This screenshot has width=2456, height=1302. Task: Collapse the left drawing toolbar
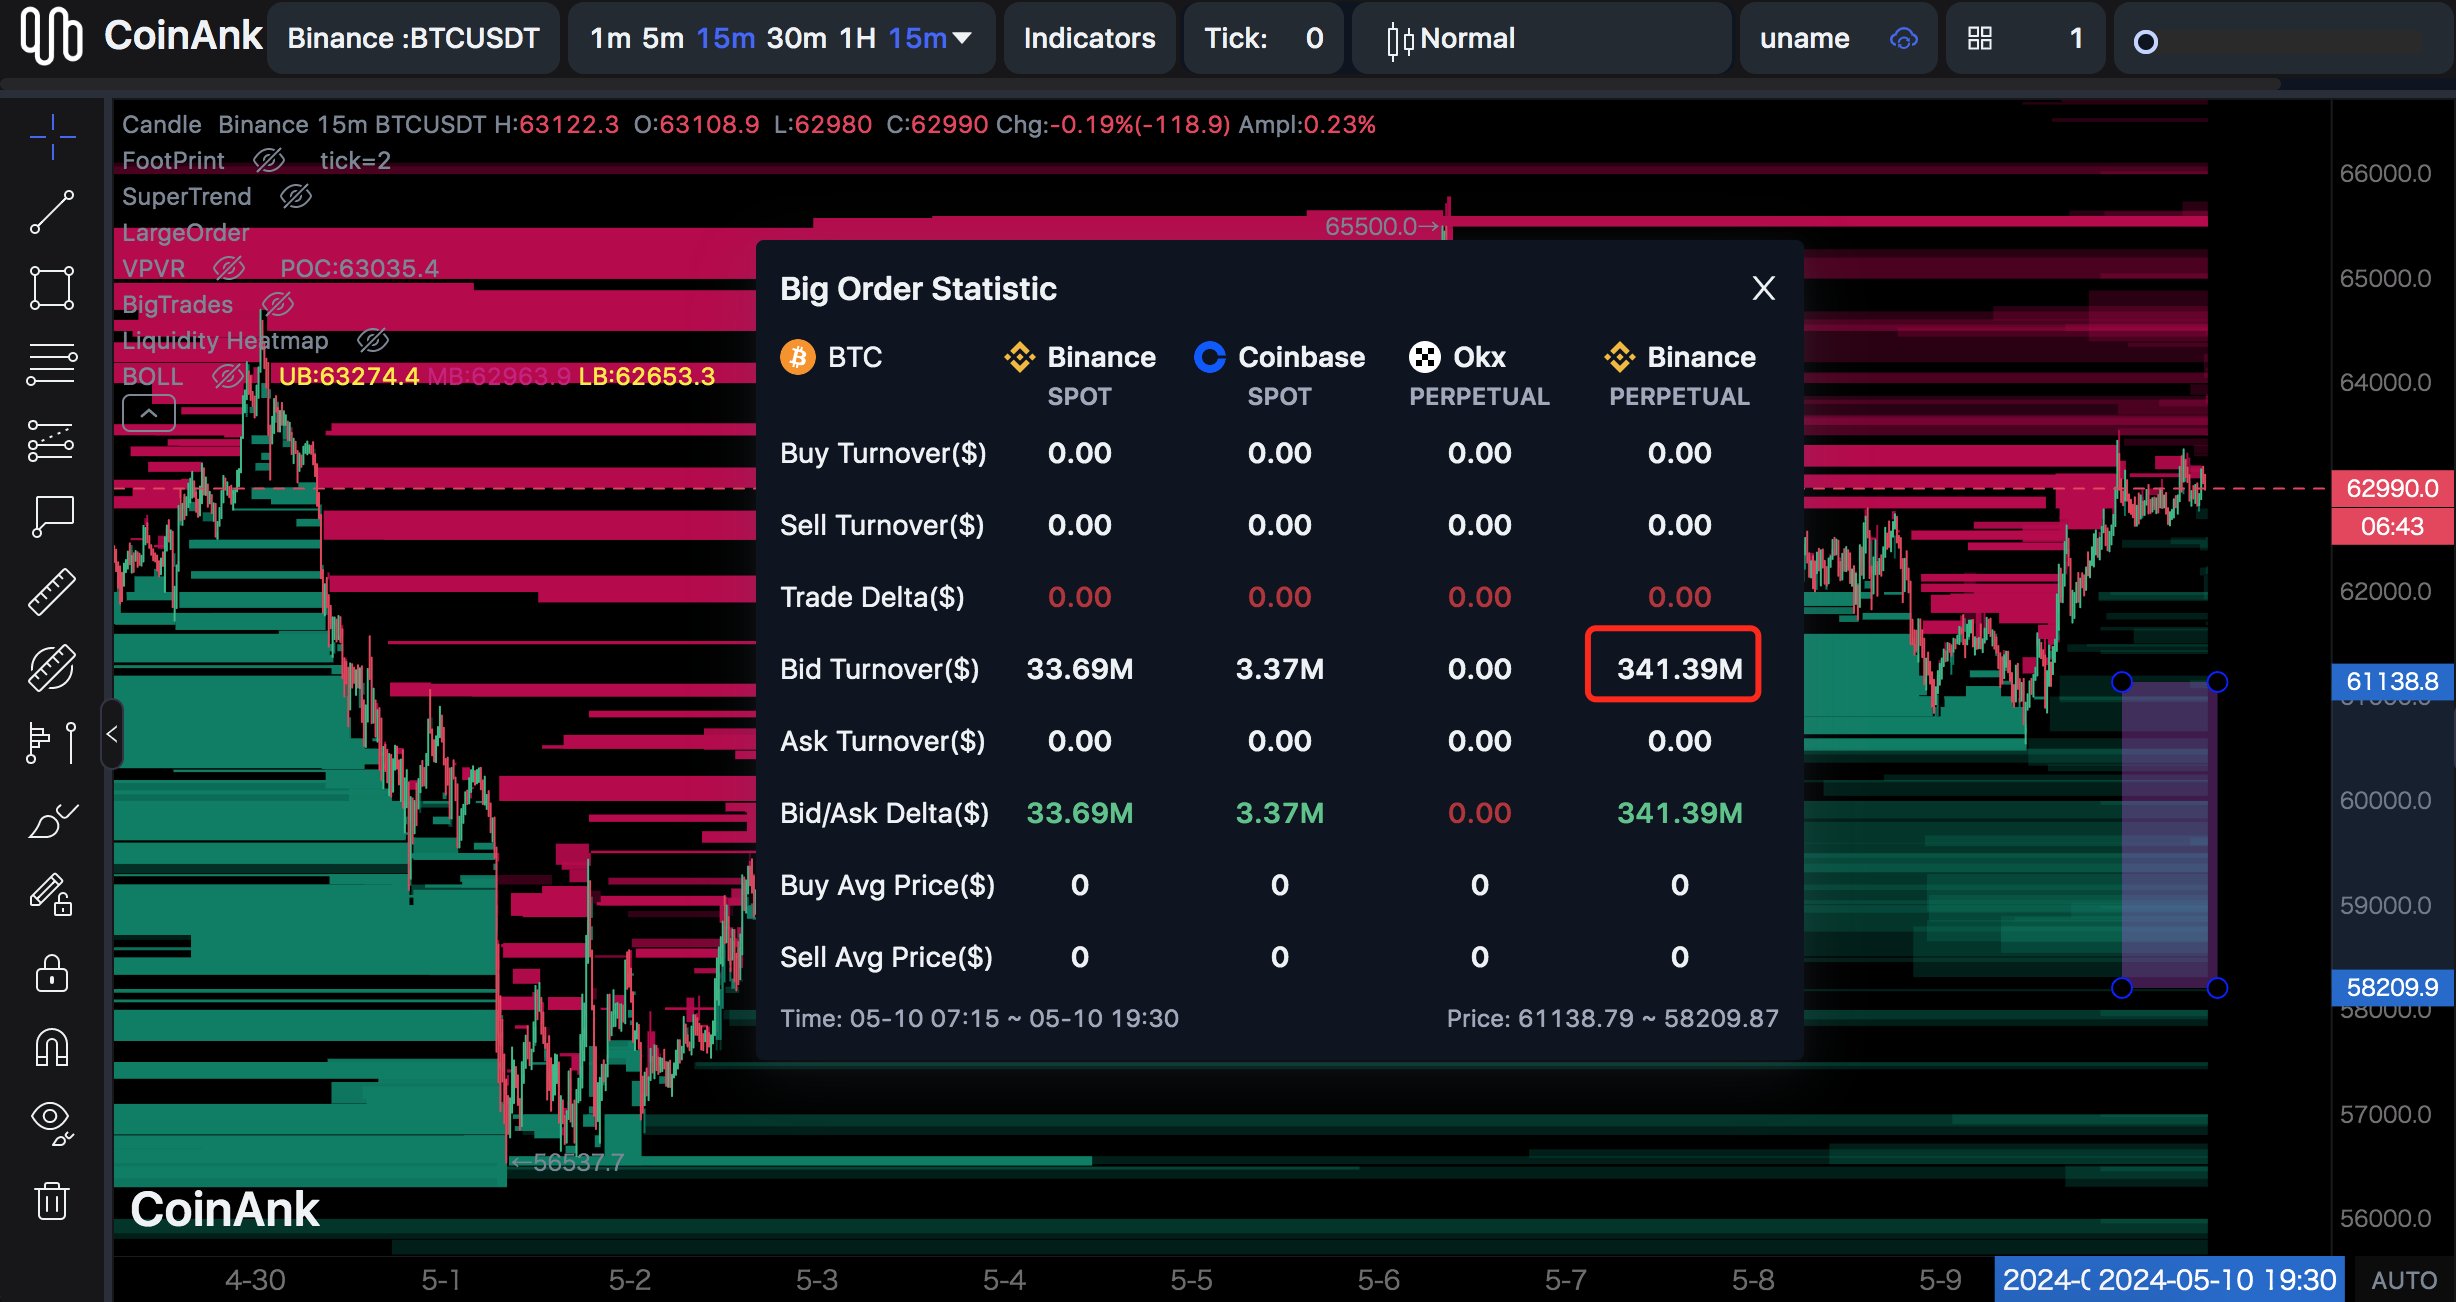pos(111,734)
